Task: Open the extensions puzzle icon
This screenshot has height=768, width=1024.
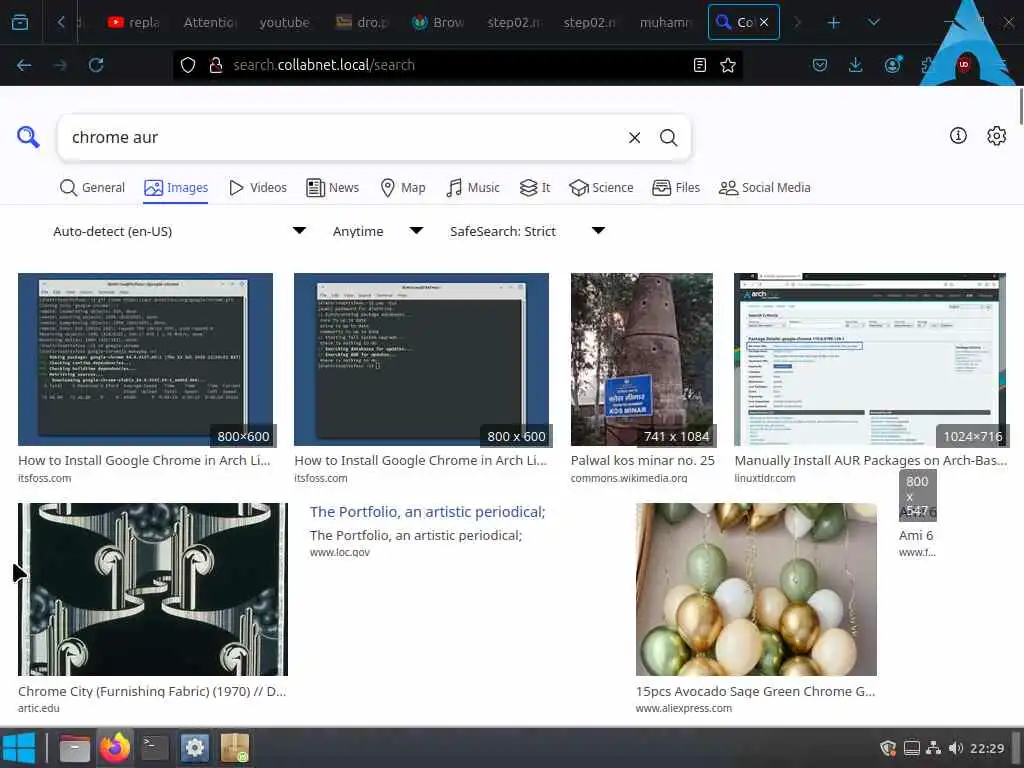Action: pyautogui.click(x=927, y=65)
